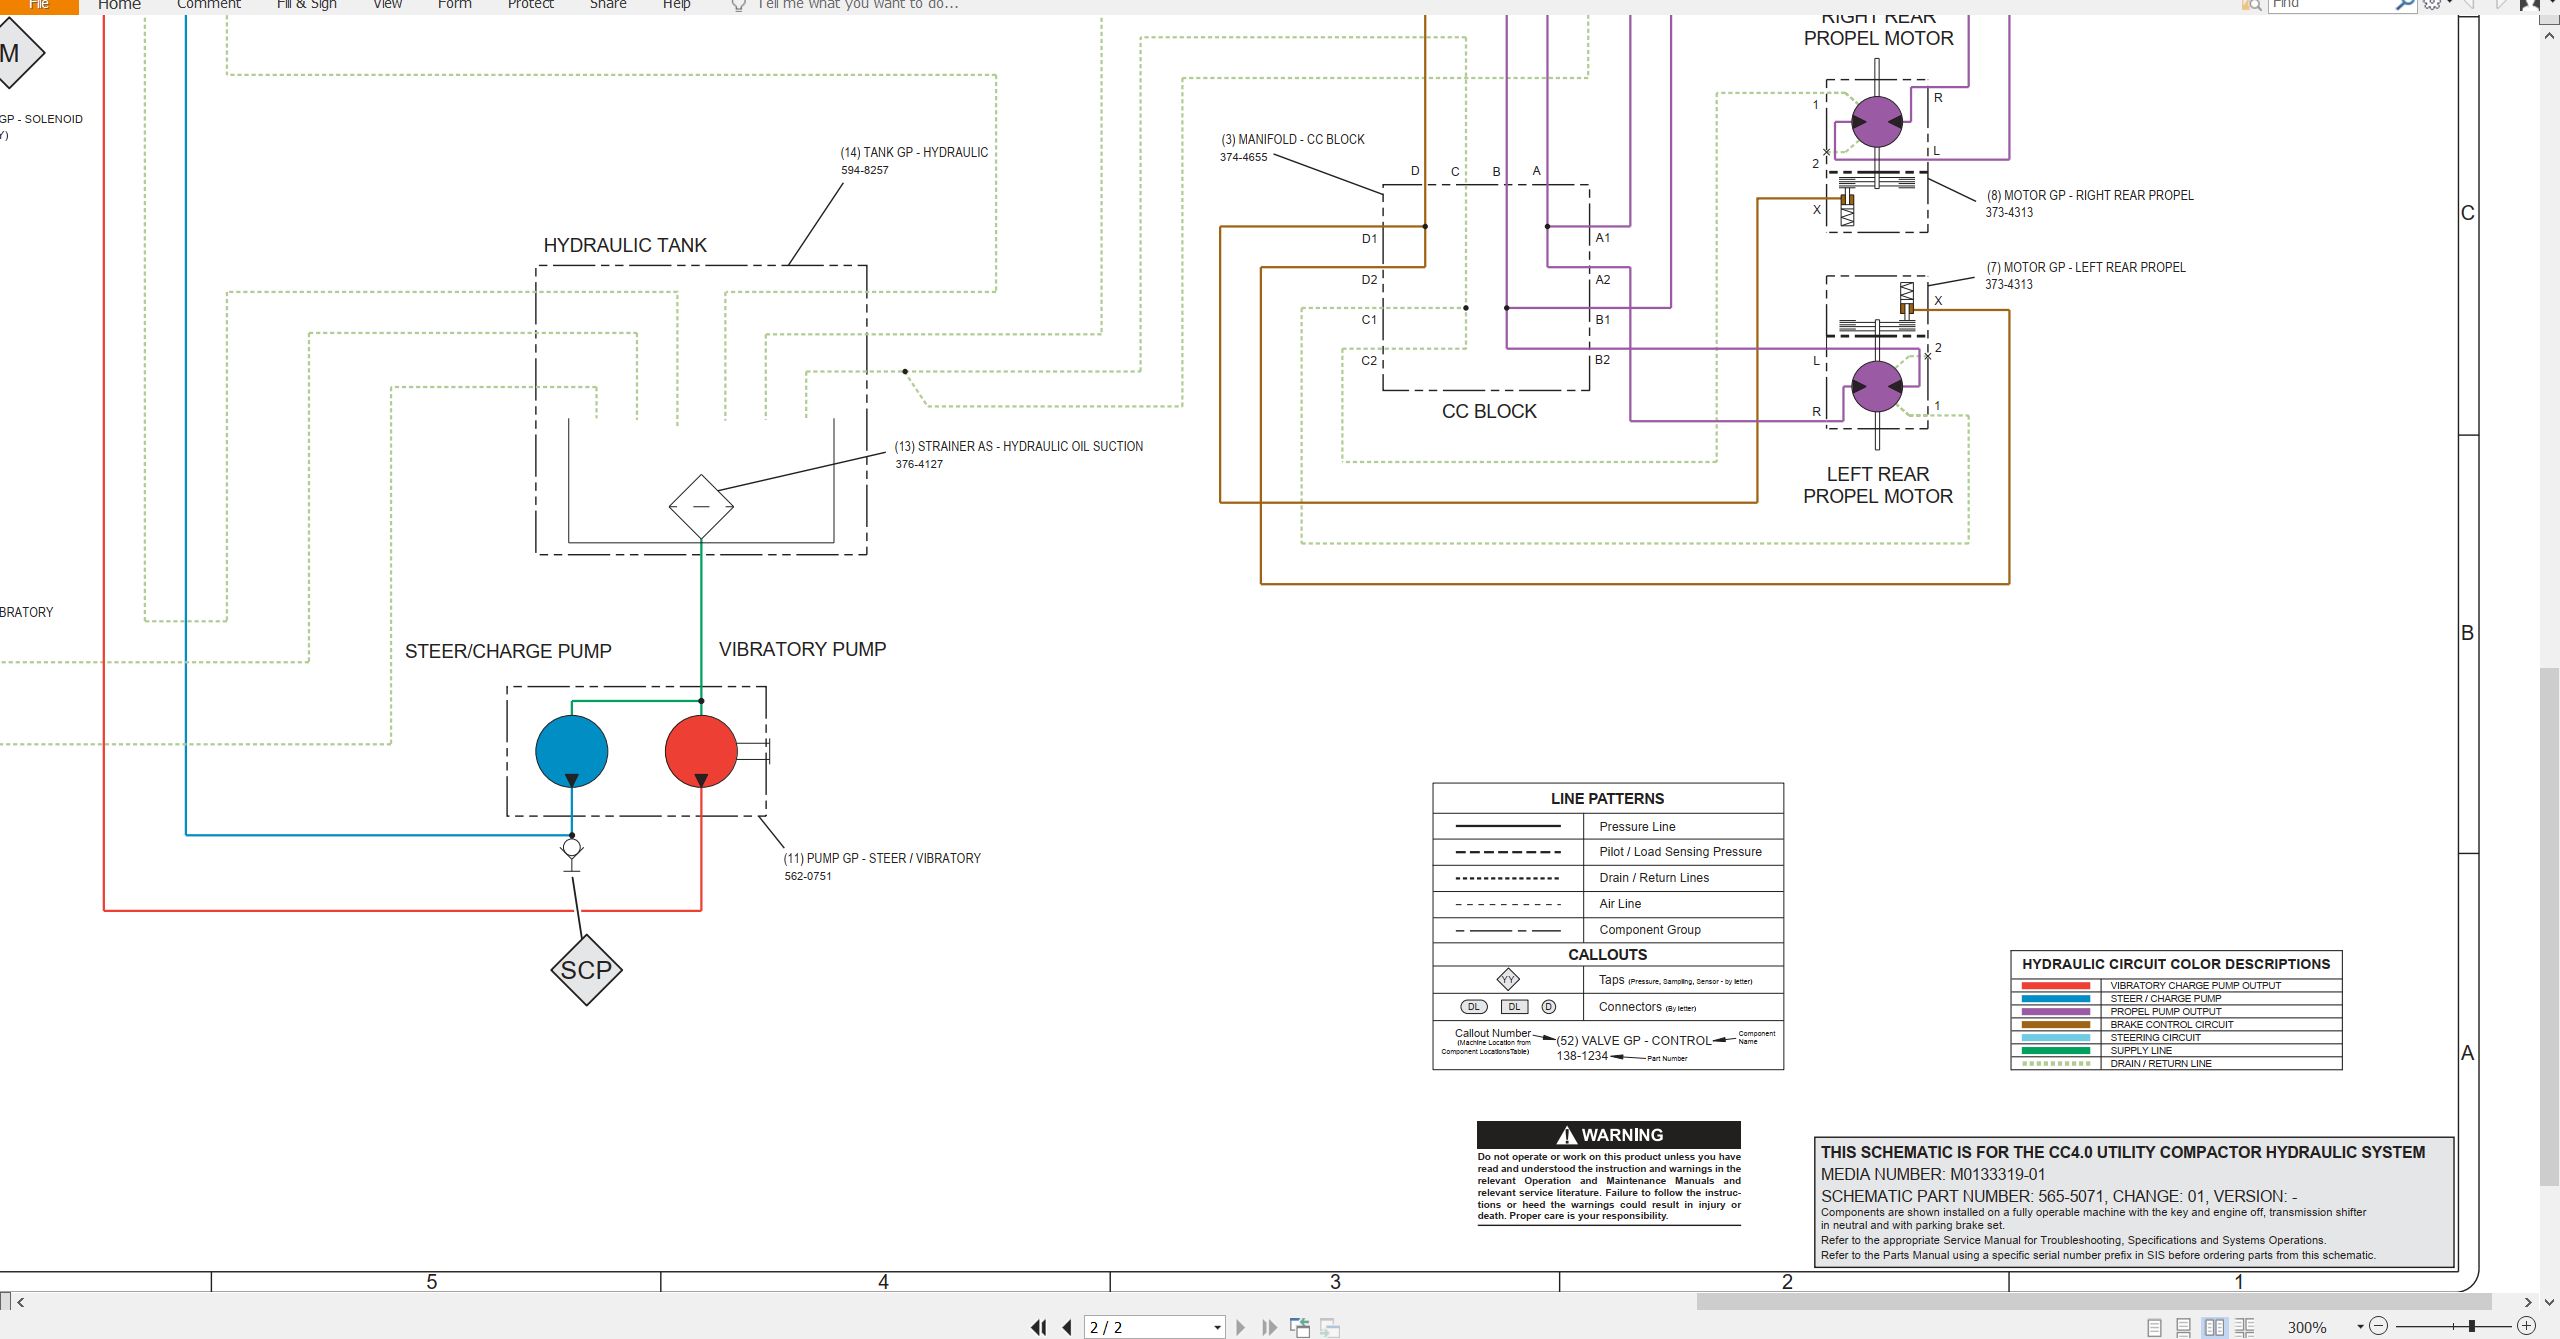This screenshot has height=1339, width=2560.
Task: Go to the next page
Action: [1241, 1327]
